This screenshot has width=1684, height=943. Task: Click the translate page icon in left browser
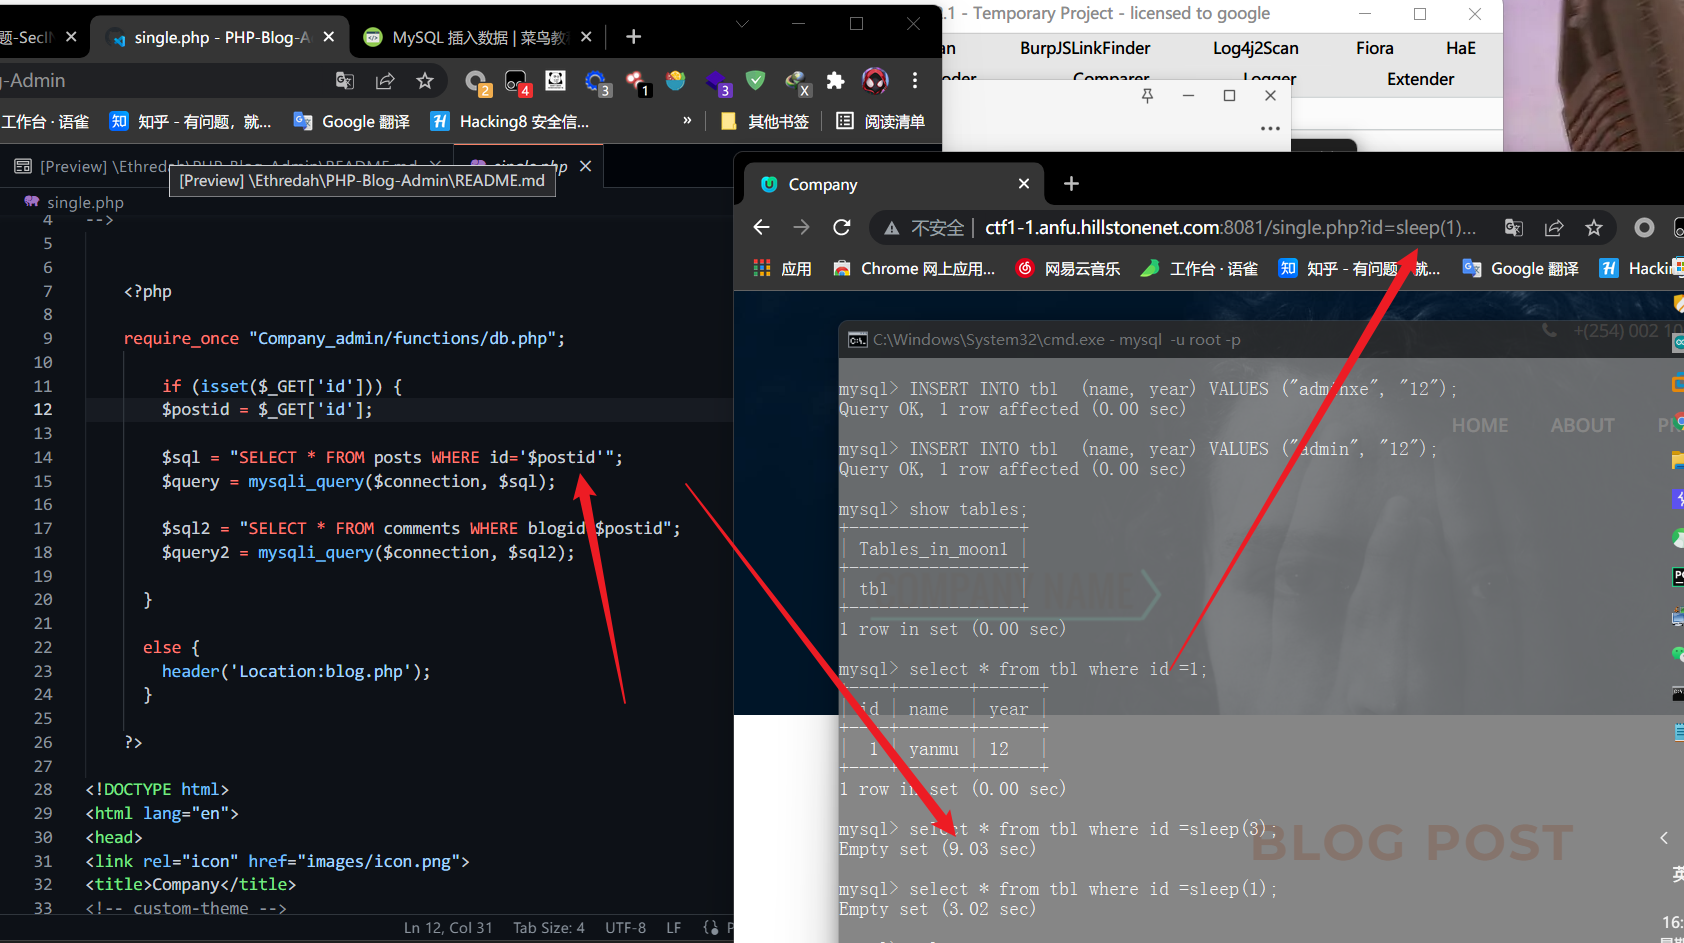pos(345,81)
